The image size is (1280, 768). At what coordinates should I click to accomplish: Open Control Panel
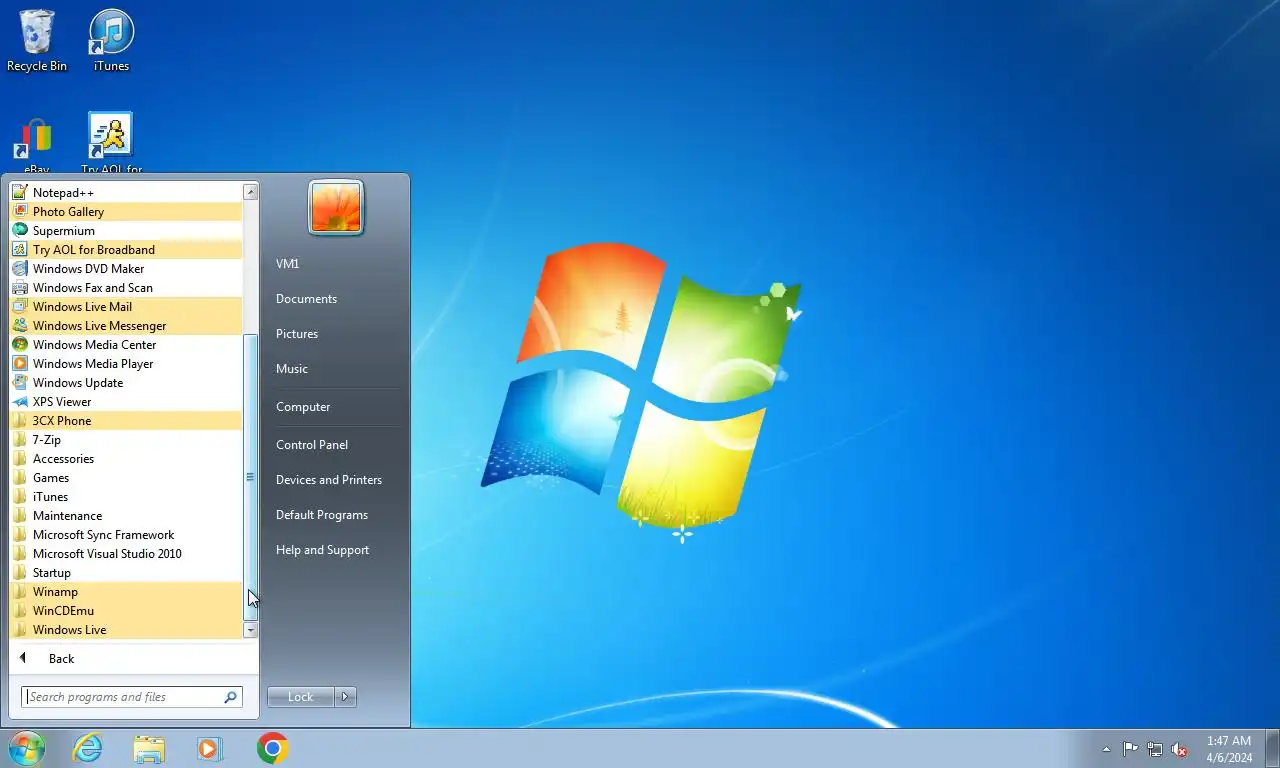pos(336,445)
